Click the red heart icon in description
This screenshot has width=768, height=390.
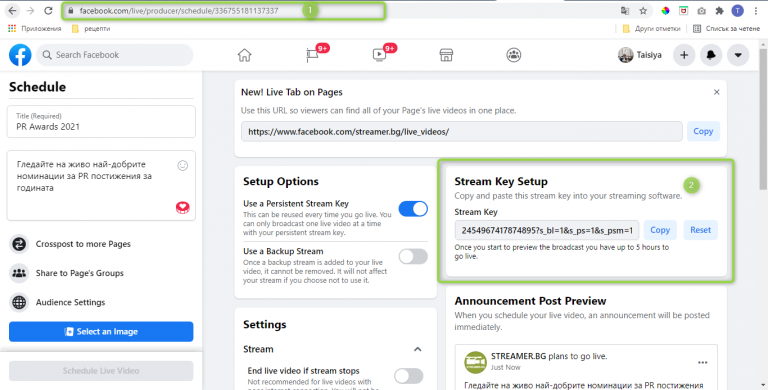(183, 208)
